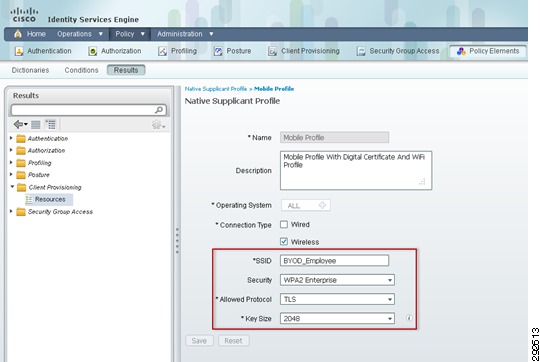Click the Authorization tab icon
The image size is (540, 362).
click(93, 51)
